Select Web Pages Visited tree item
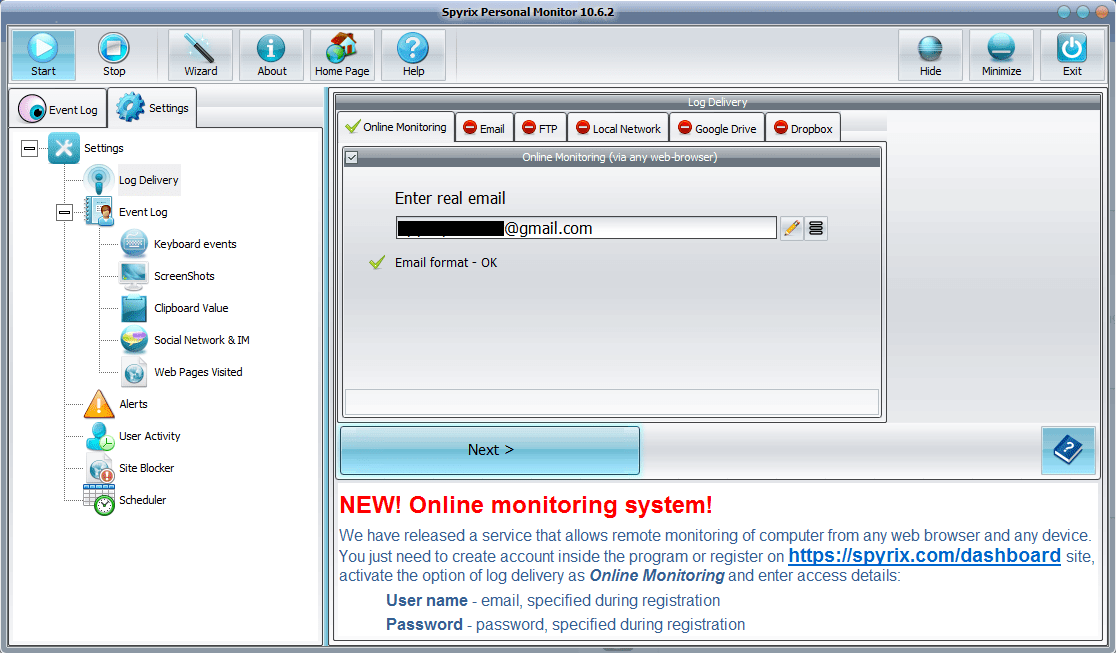 point(198,372)
